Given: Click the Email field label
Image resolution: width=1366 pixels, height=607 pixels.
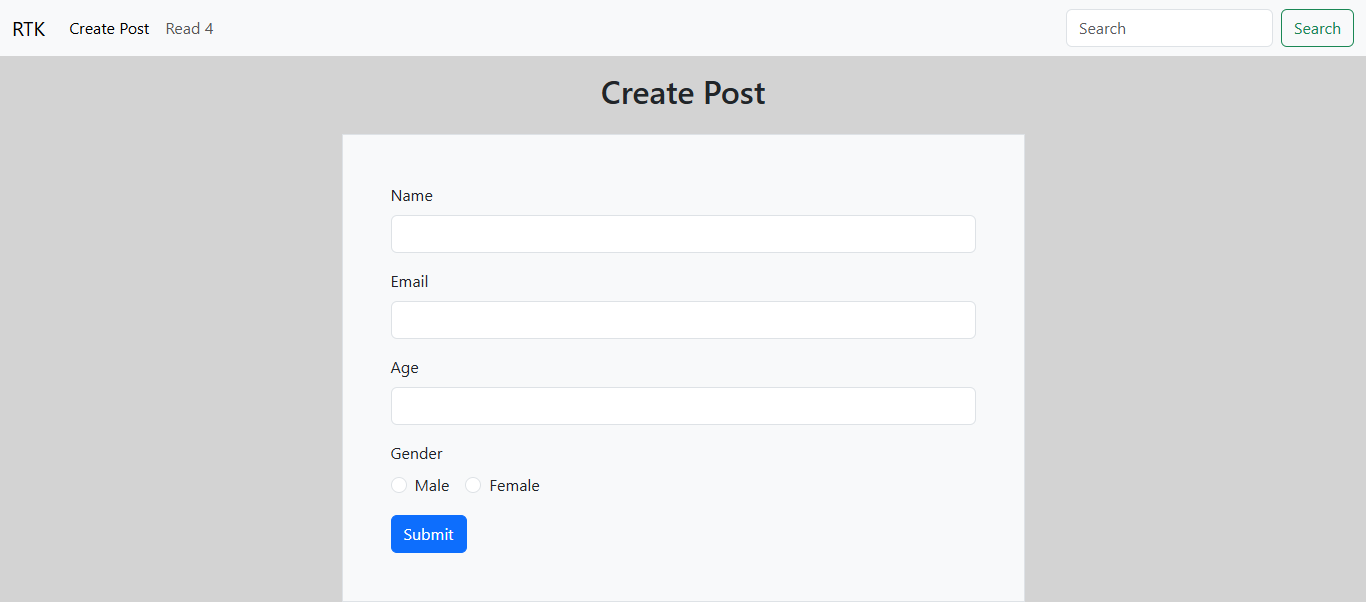Looking at the screenshot, I should pyautogui.click(x=409, y=282).
